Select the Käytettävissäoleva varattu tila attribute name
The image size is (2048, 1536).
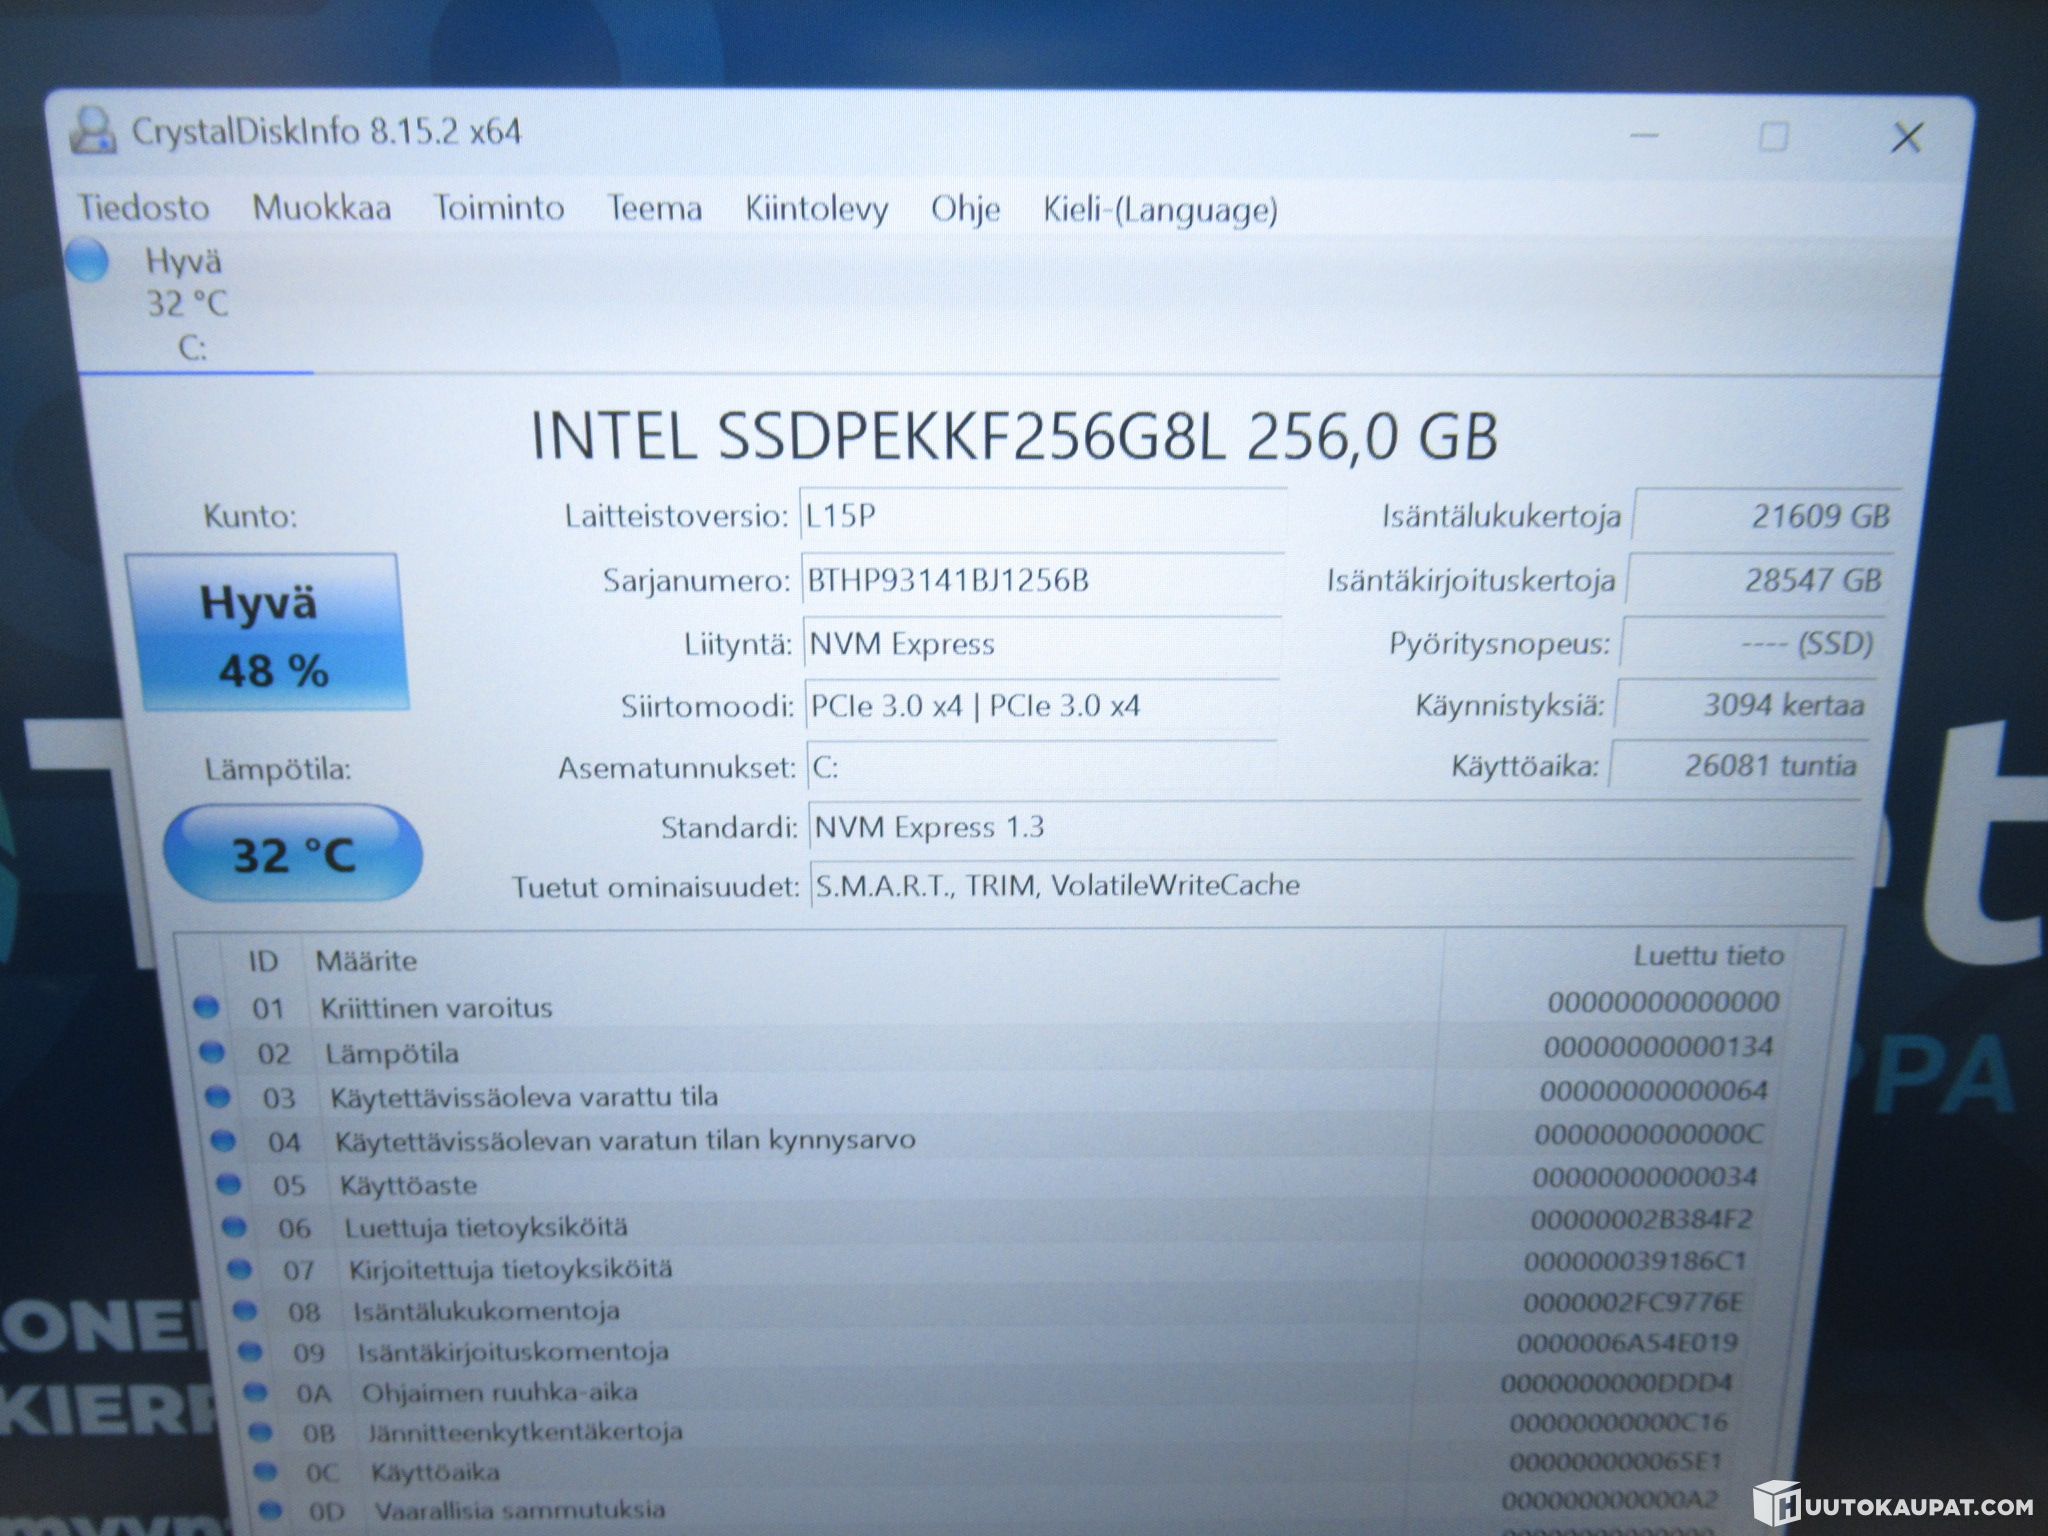[x=524, y=1097]
